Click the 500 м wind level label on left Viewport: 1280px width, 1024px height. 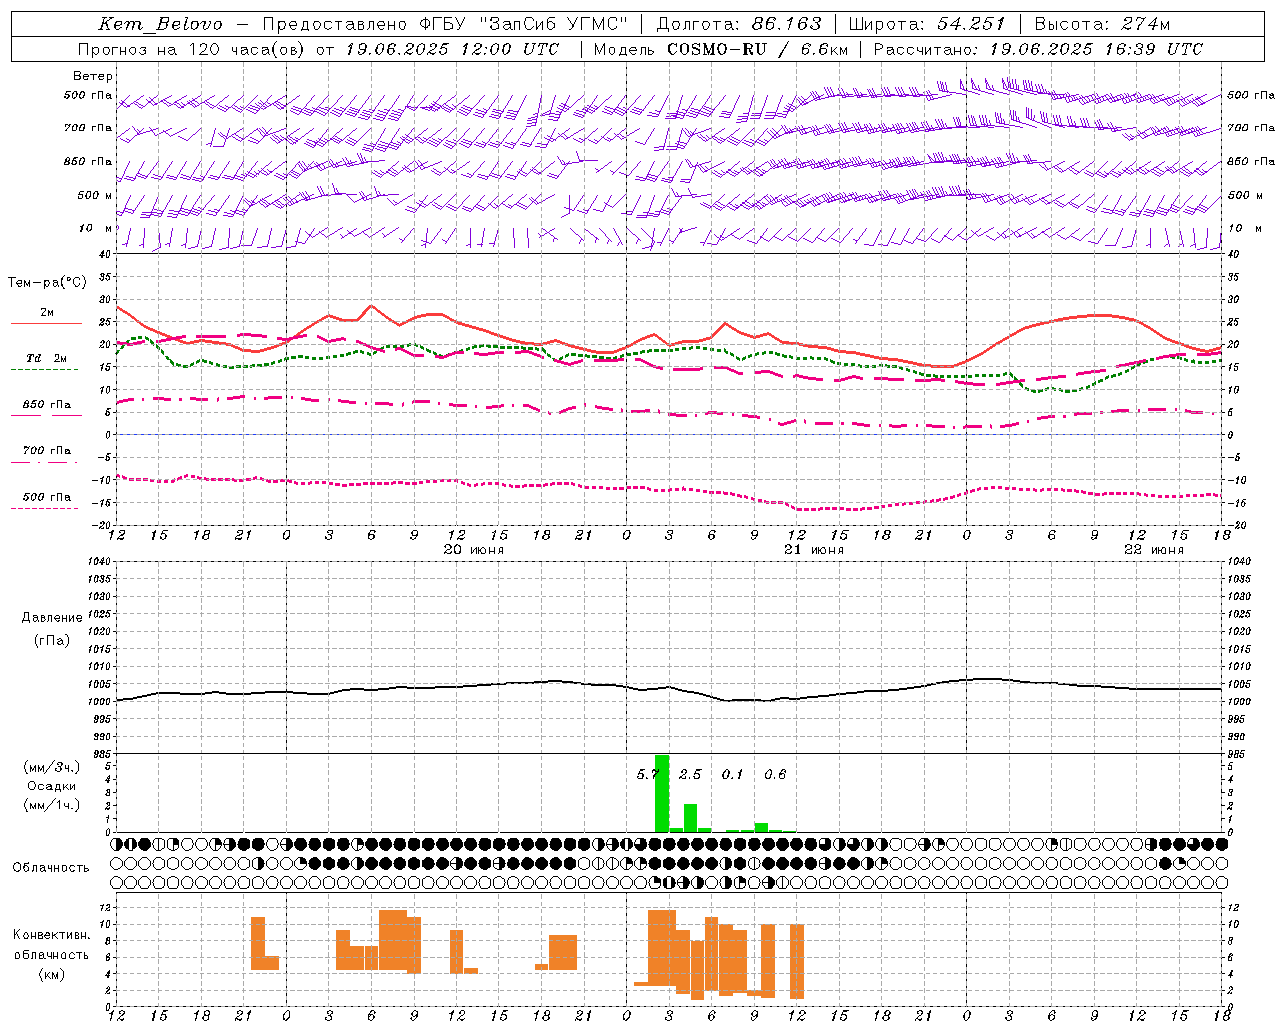click(x=95, y=195)
